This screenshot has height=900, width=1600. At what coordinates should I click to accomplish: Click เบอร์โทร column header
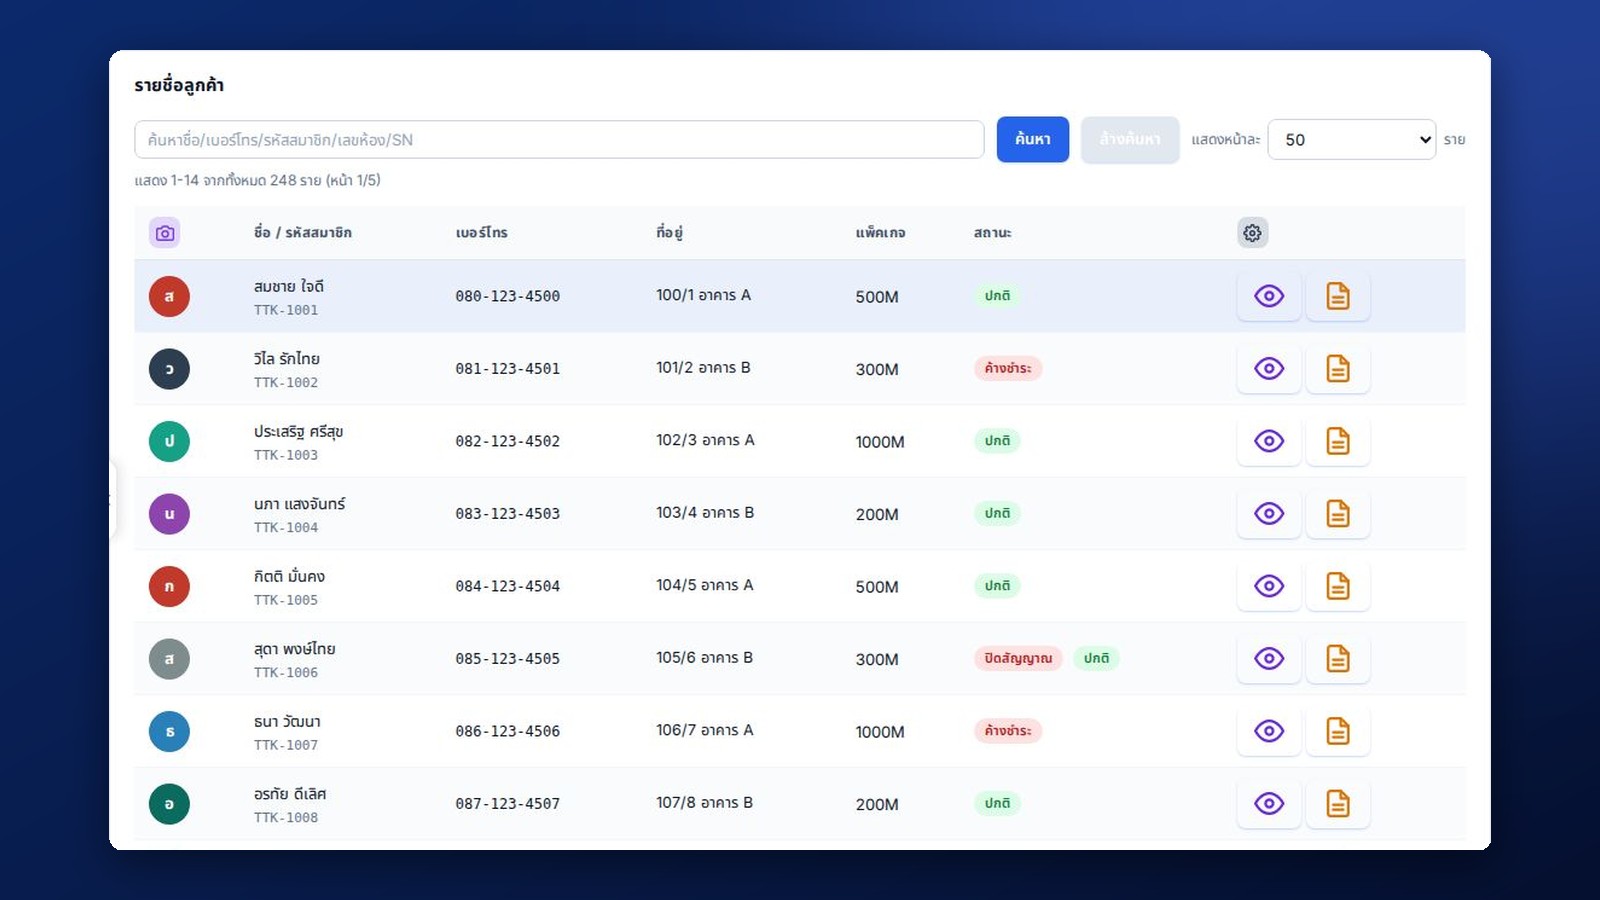pos(482,233)
